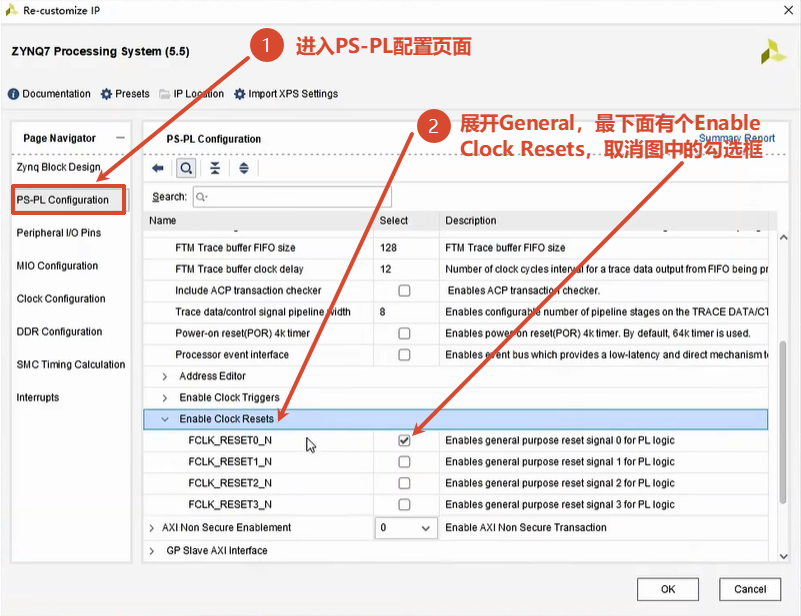Click Import XPS Settings gear icon
Image resolution: width=801 pixels, height=616 pixels.
click(239, 94)
